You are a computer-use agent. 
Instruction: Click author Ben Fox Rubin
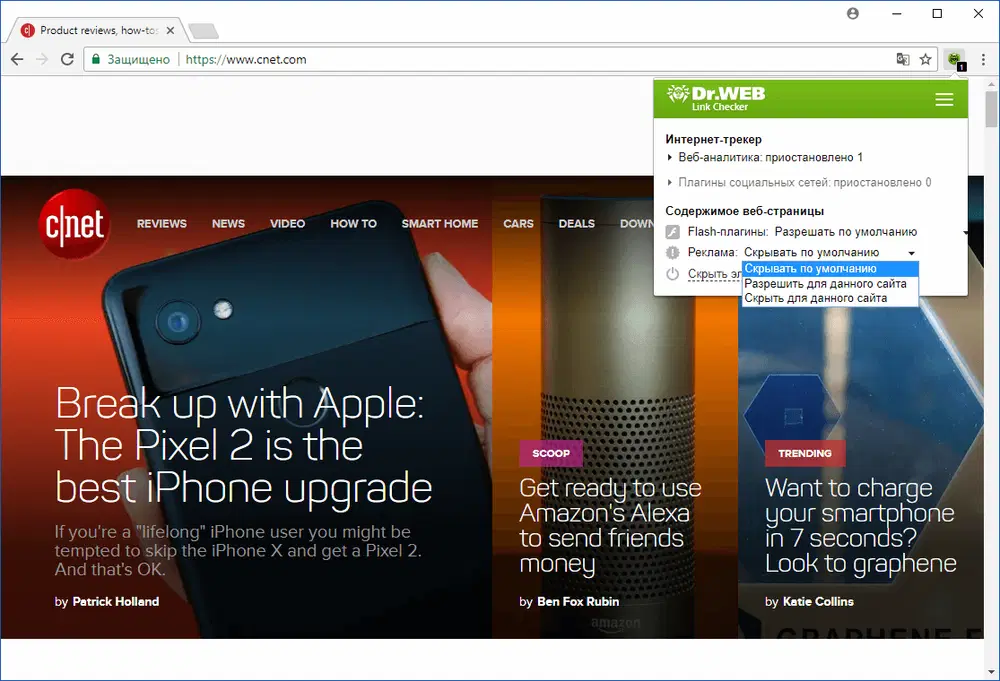(578, 601)
